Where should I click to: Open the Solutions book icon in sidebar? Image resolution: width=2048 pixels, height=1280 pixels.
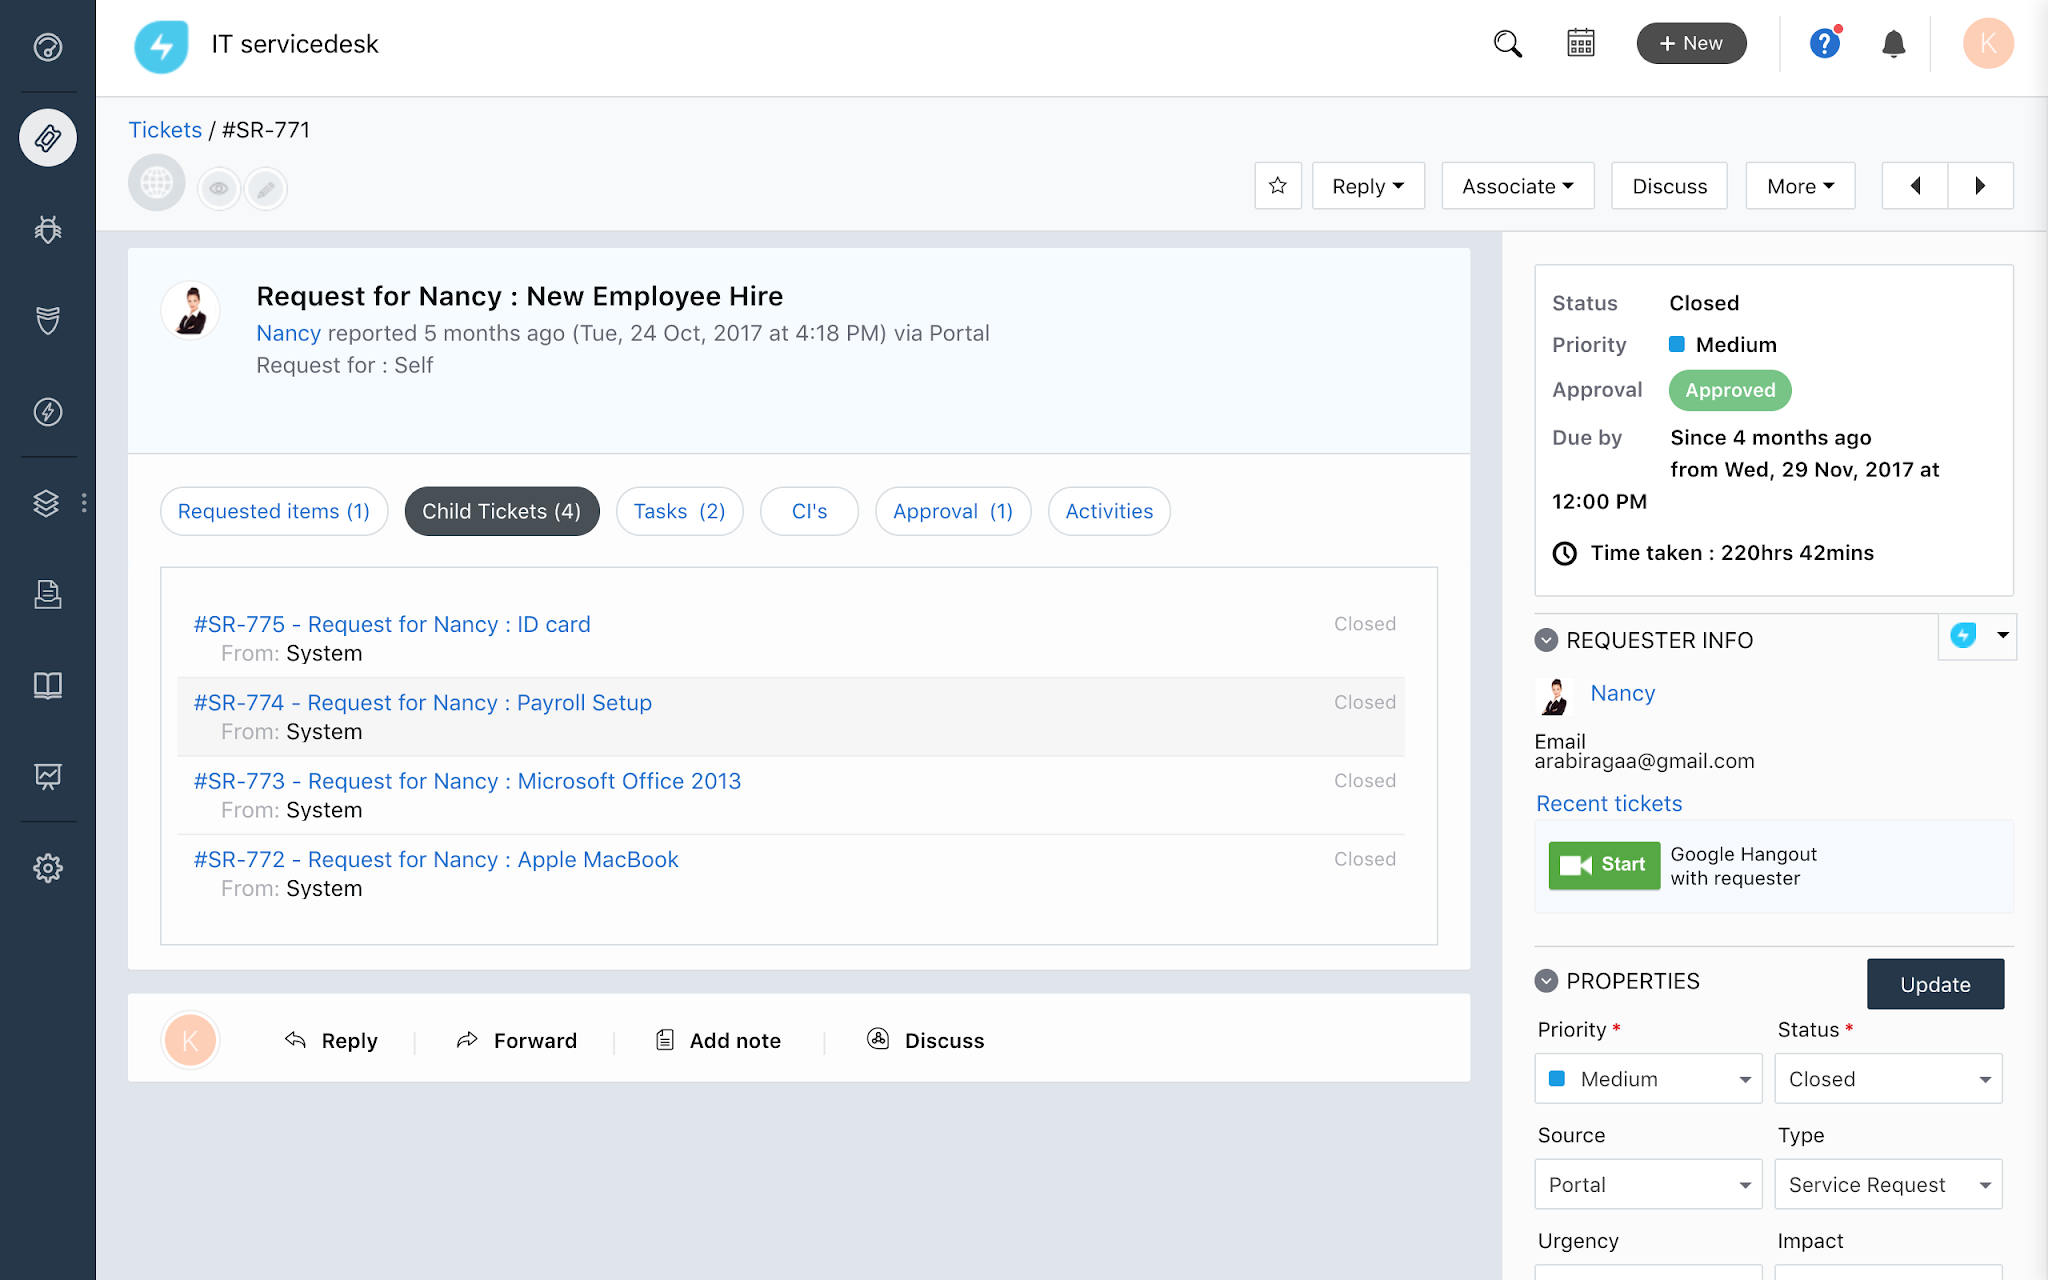click(x=47, y=685)
